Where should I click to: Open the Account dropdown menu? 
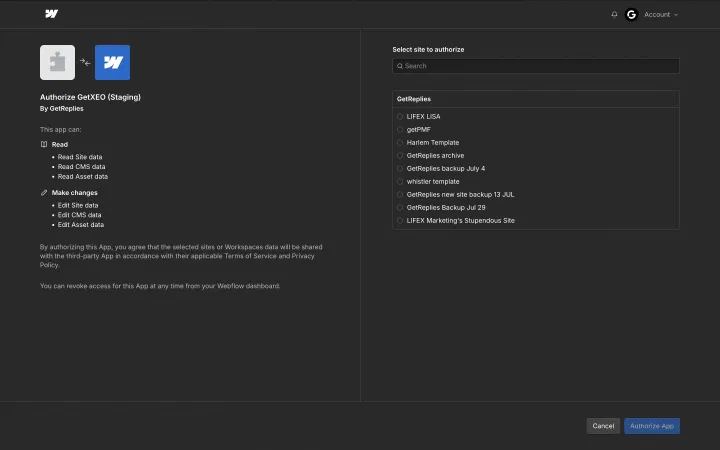(661, 15)
